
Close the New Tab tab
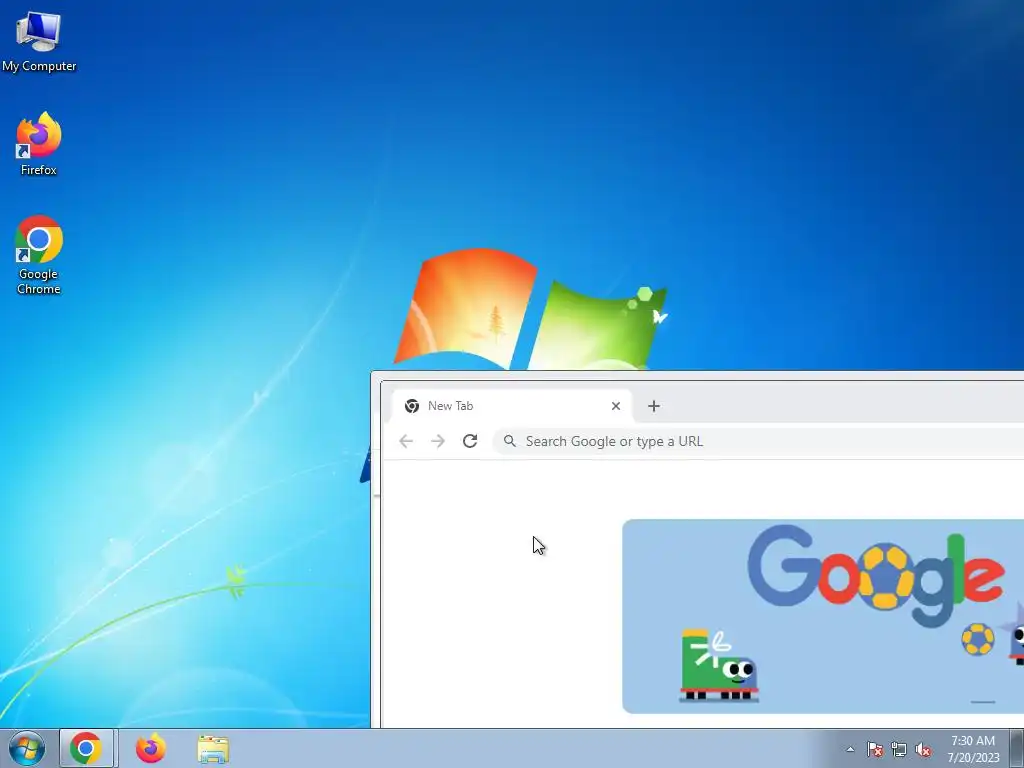pyautogui.click(x=616, y=406)
